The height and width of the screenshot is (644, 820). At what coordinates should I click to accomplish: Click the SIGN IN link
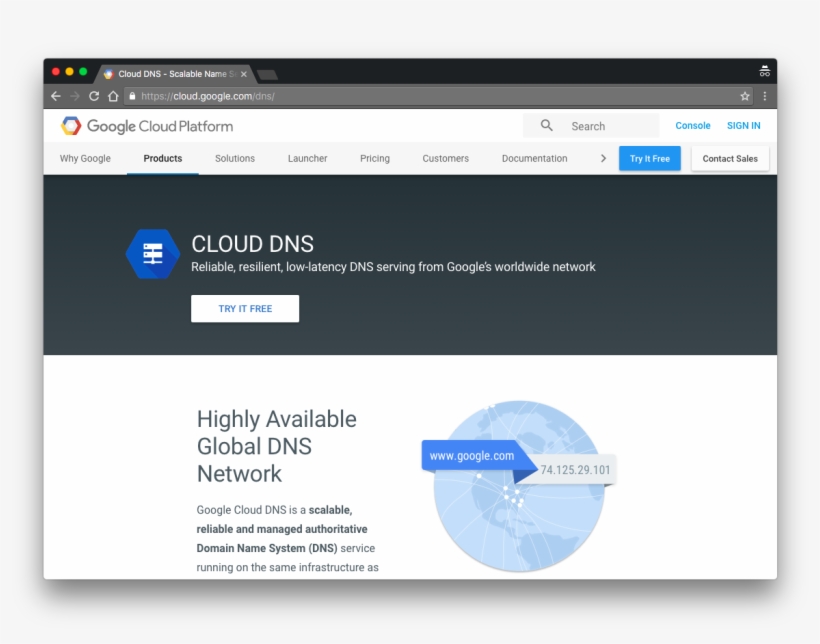click(x=743, y=126)
